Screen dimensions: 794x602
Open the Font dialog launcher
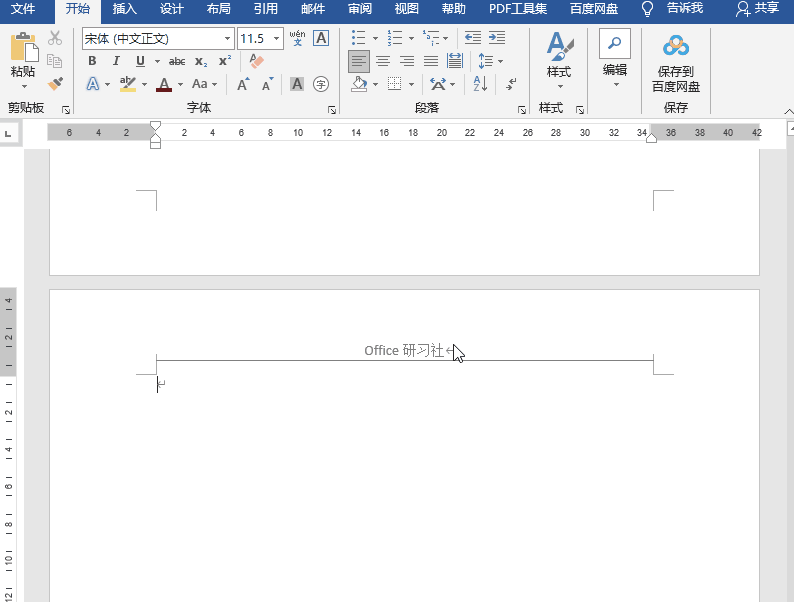(332, 109)
